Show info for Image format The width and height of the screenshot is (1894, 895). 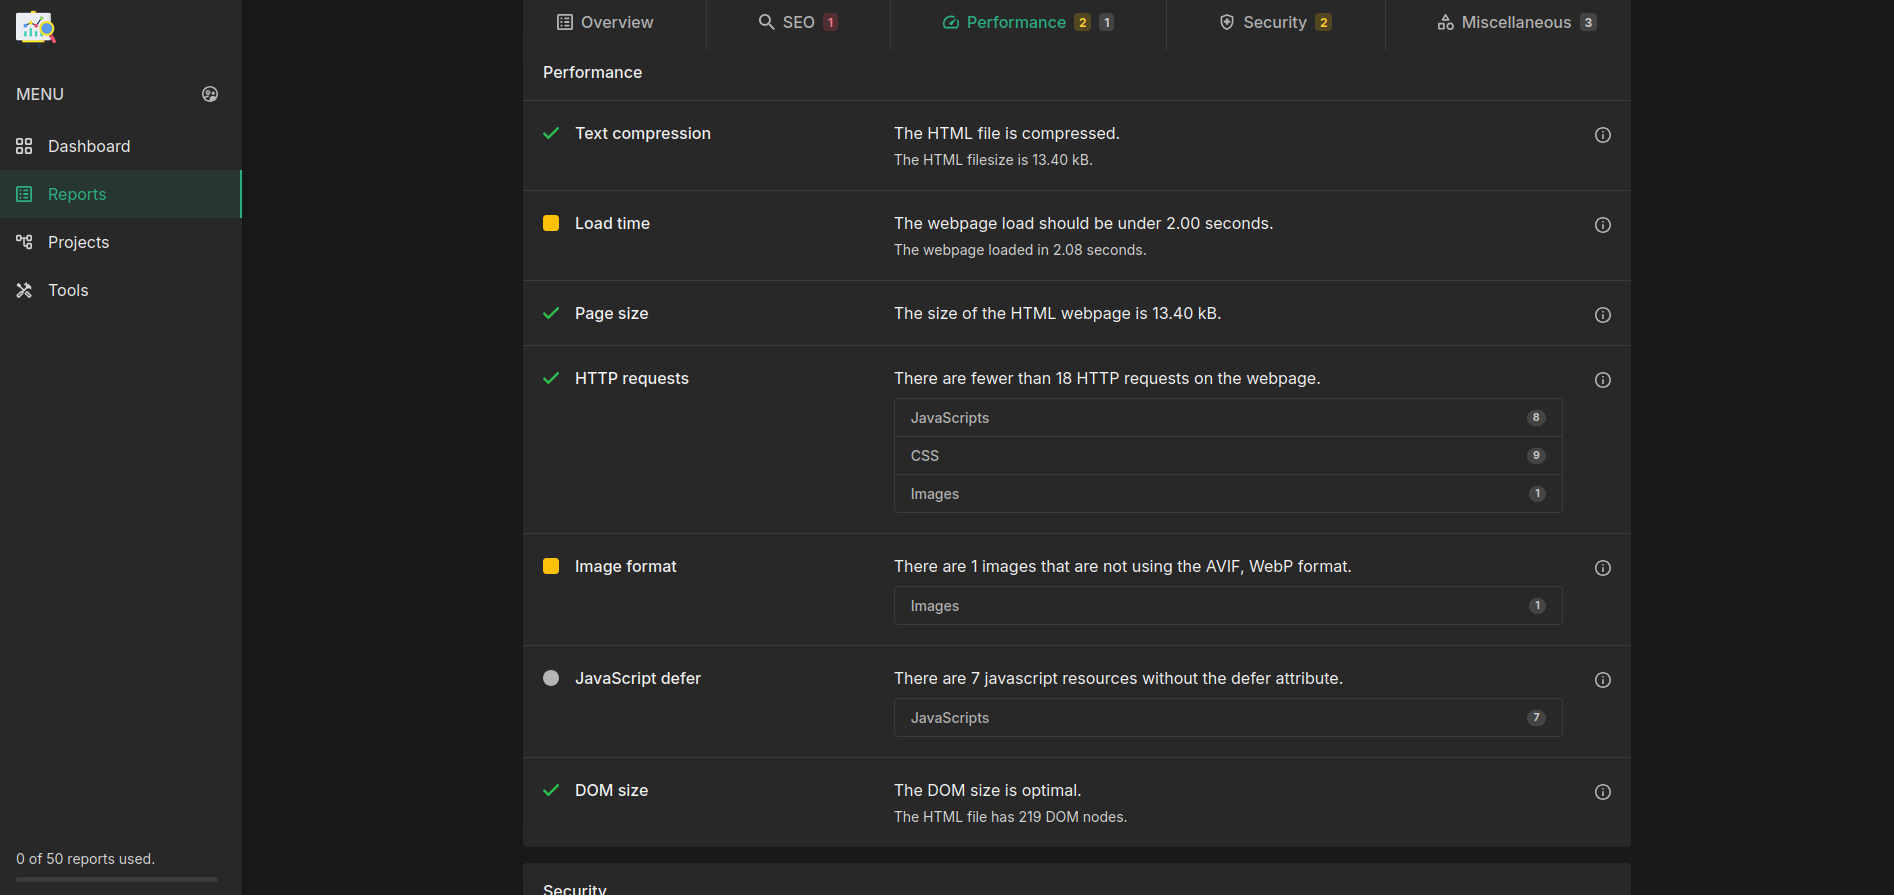[x=1602, y=568]
